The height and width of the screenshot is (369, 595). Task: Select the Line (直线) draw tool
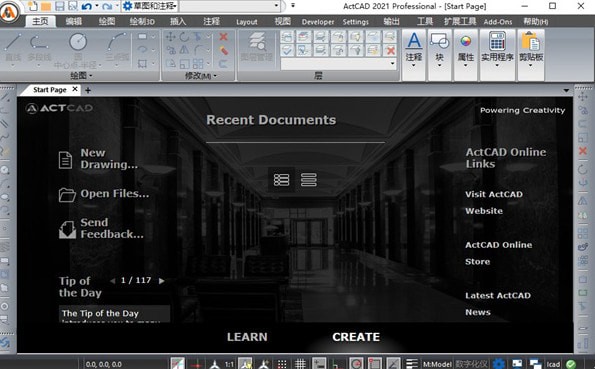13,47
